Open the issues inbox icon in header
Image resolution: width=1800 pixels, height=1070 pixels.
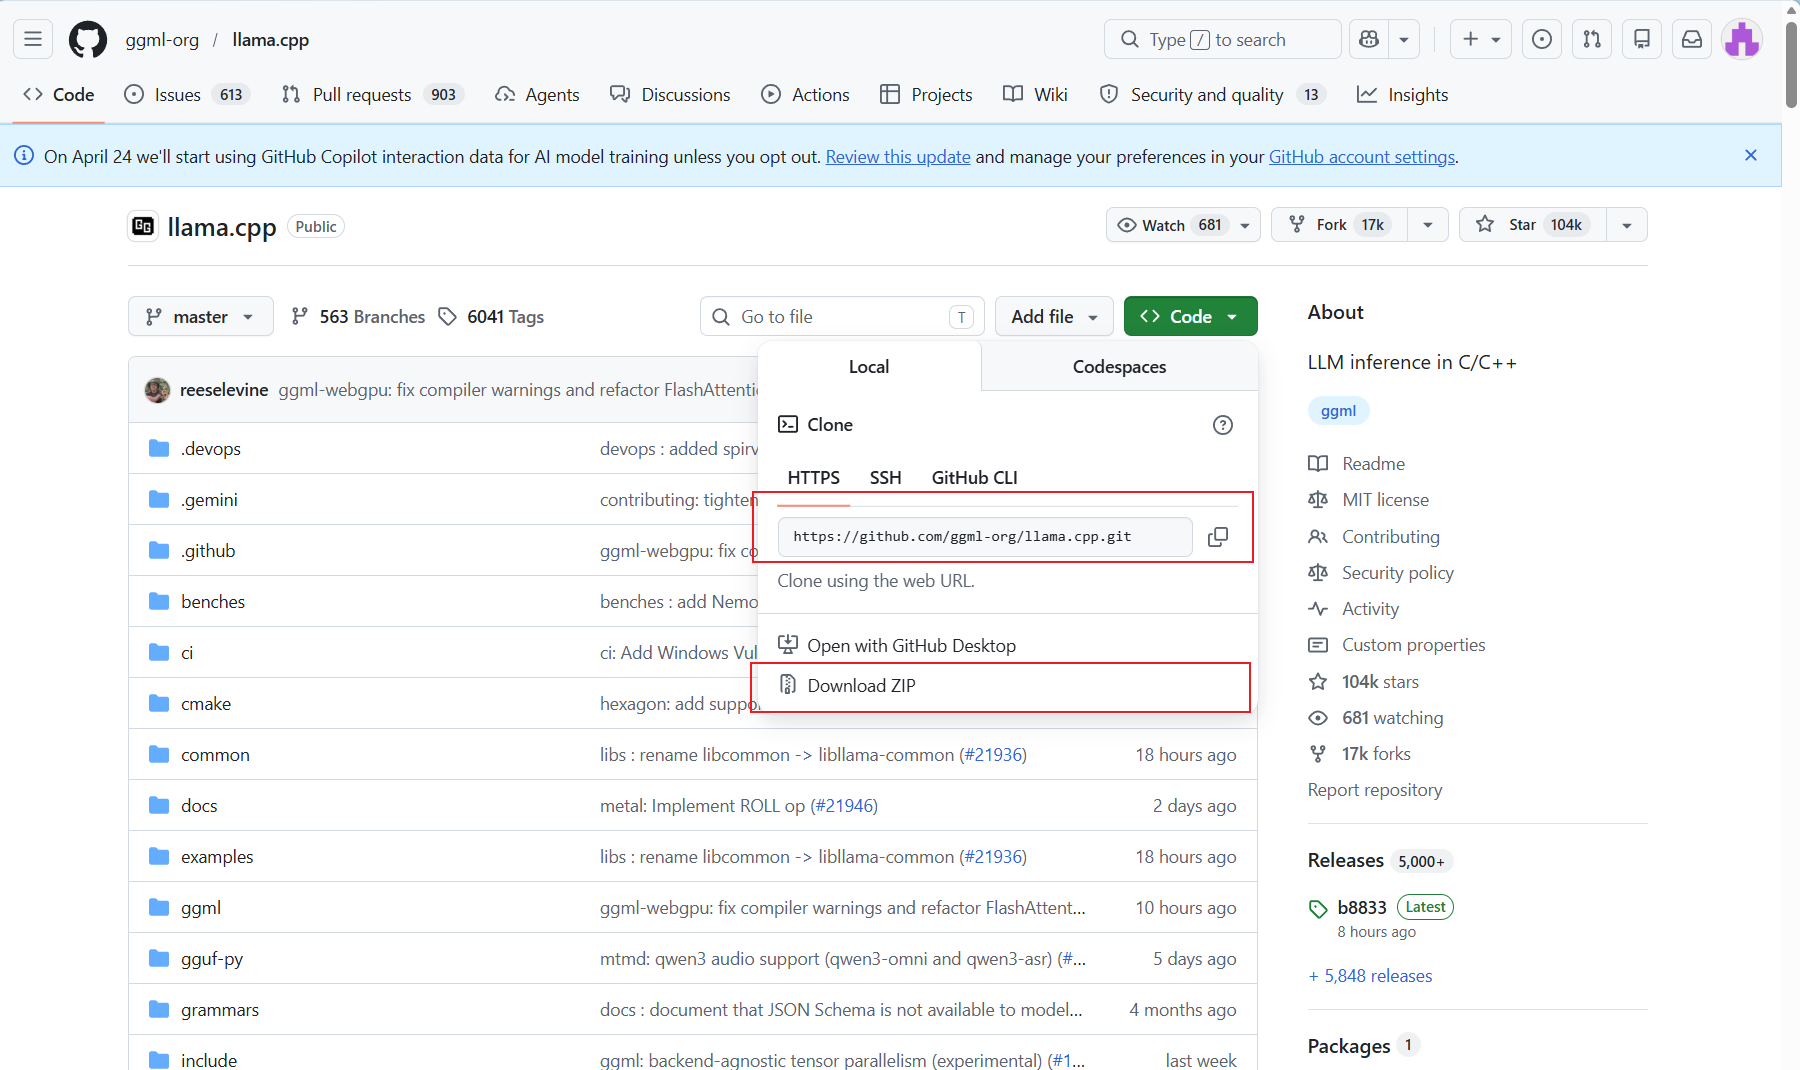1542,39
